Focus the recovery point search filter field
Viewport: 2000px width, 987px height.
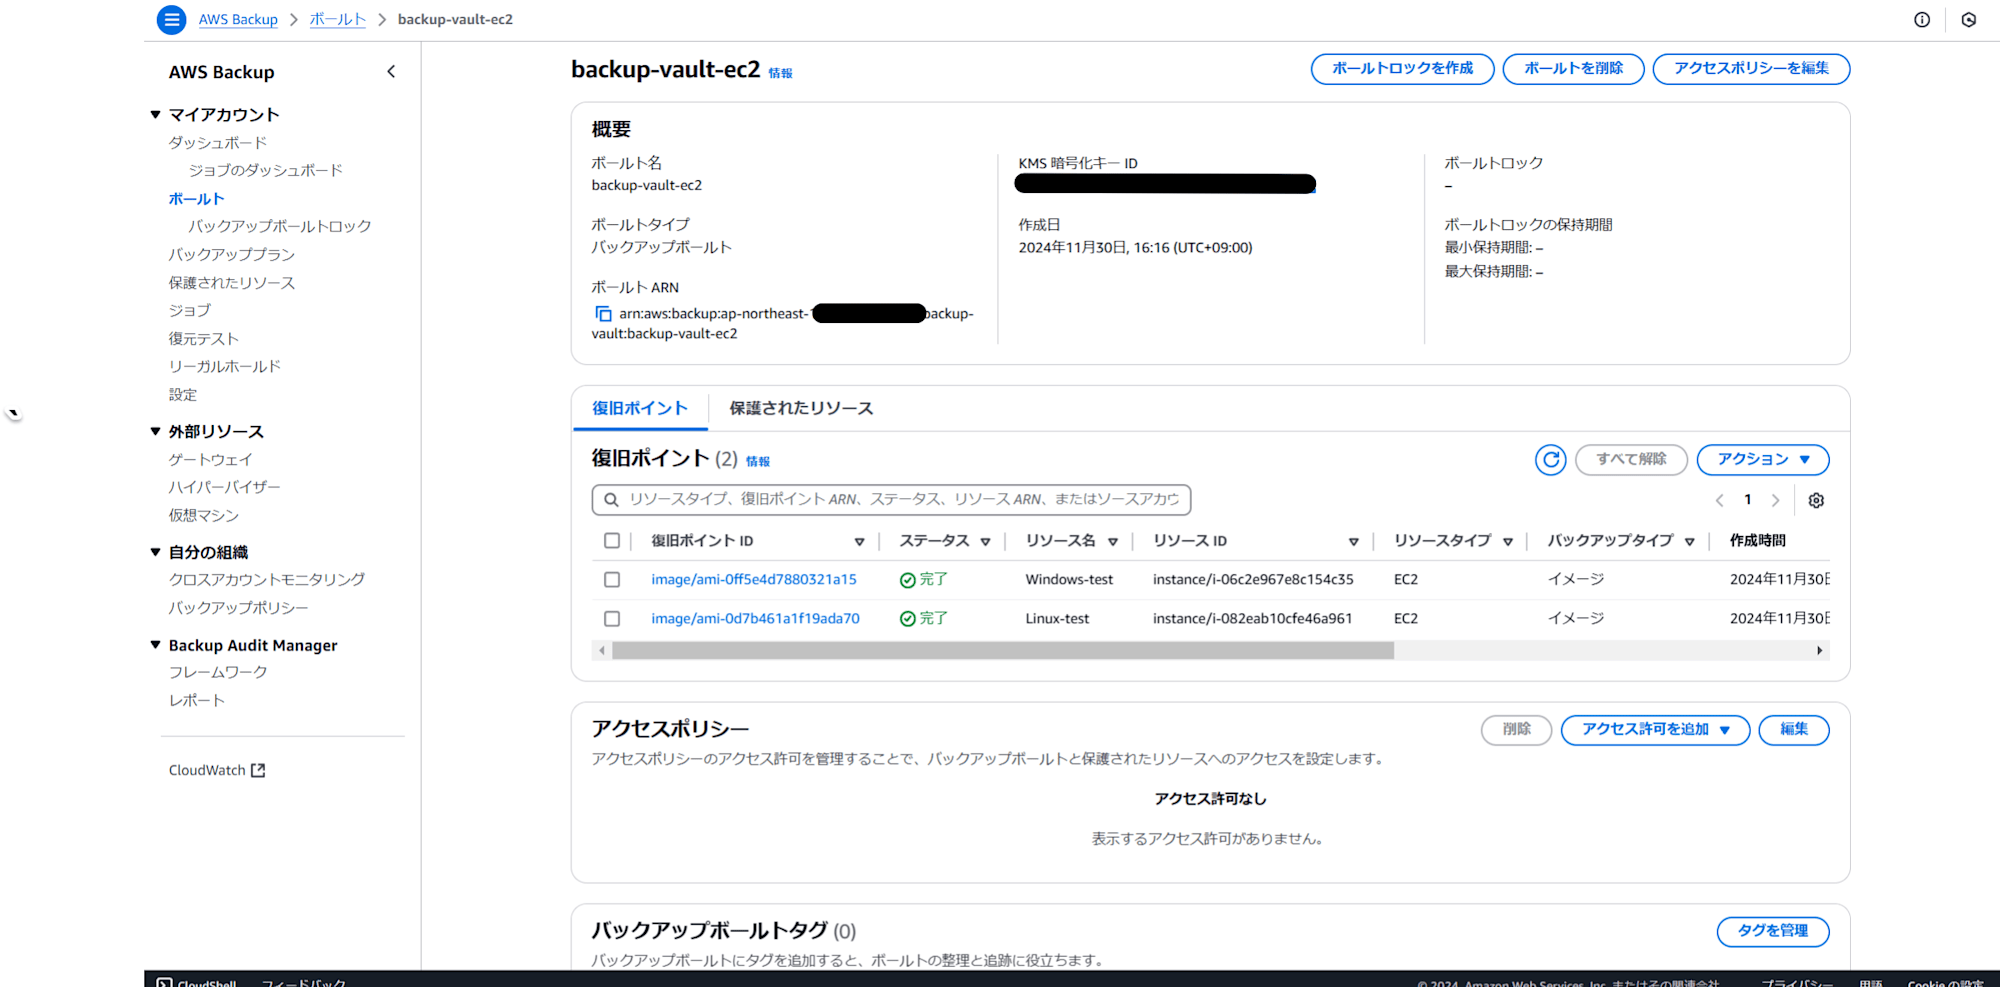(891, 499)
